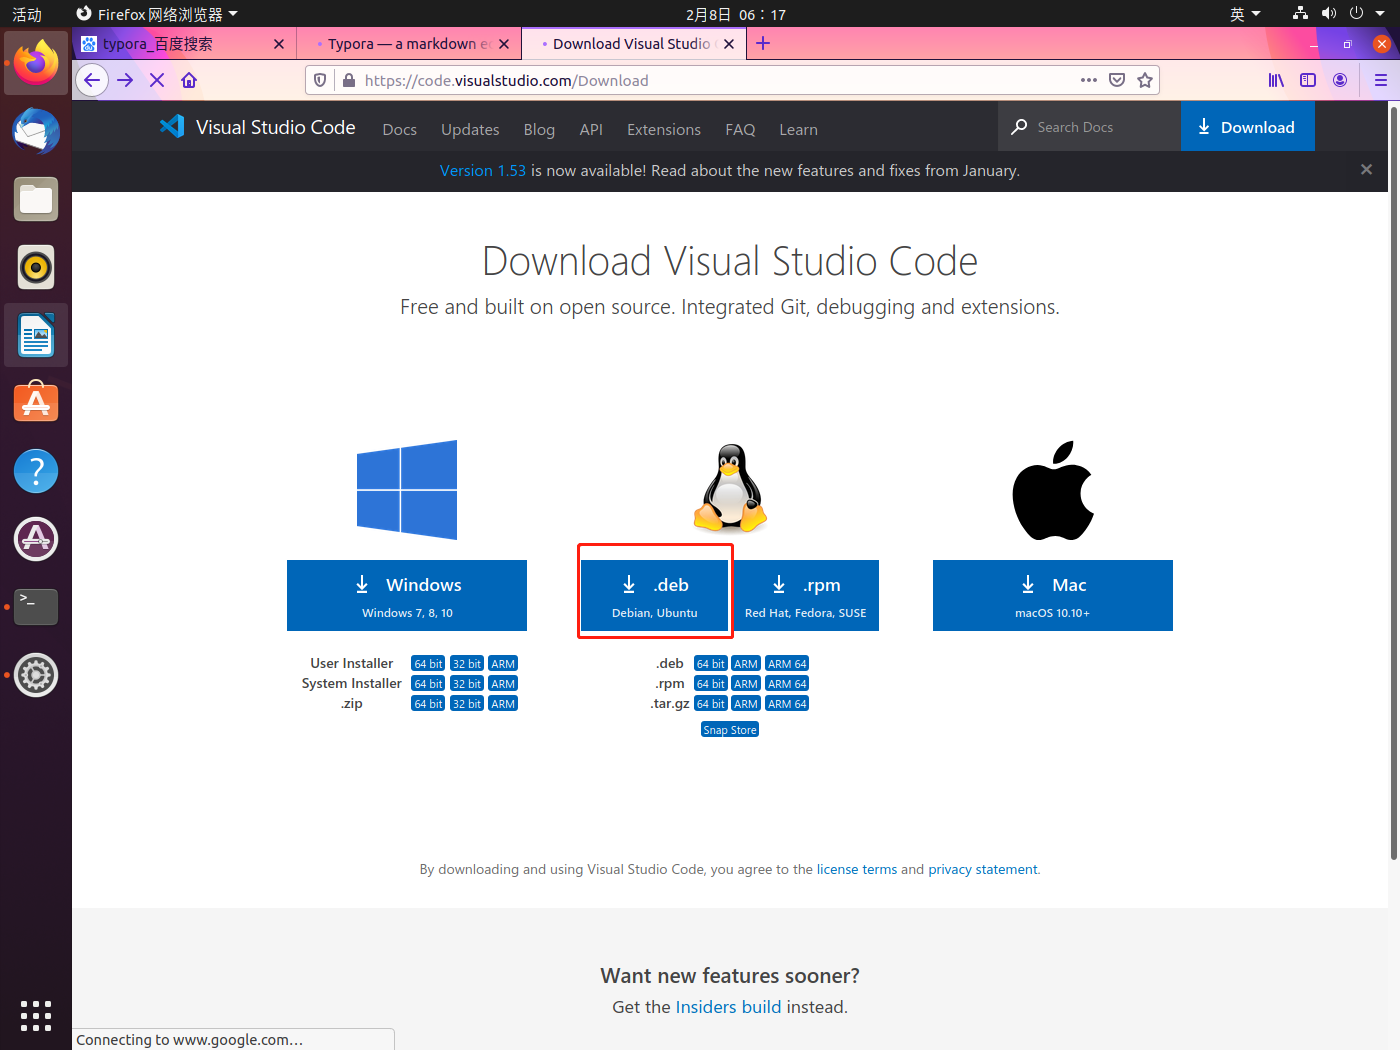
Task: Toggle Firefox sidebar icon
Action: click(x=1308, y=80)
